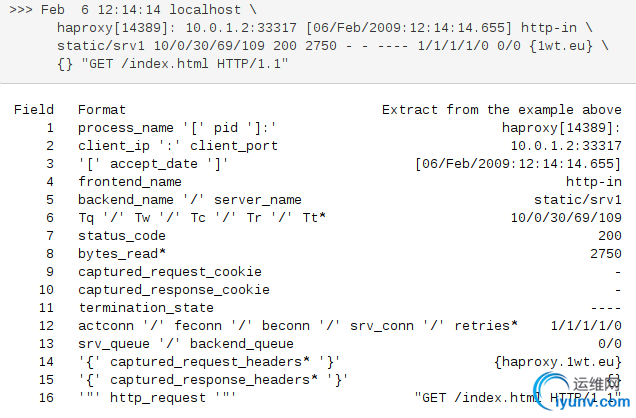636x418 pixels.
Task: Click the backend_name server_name entry
Action: 189,200
